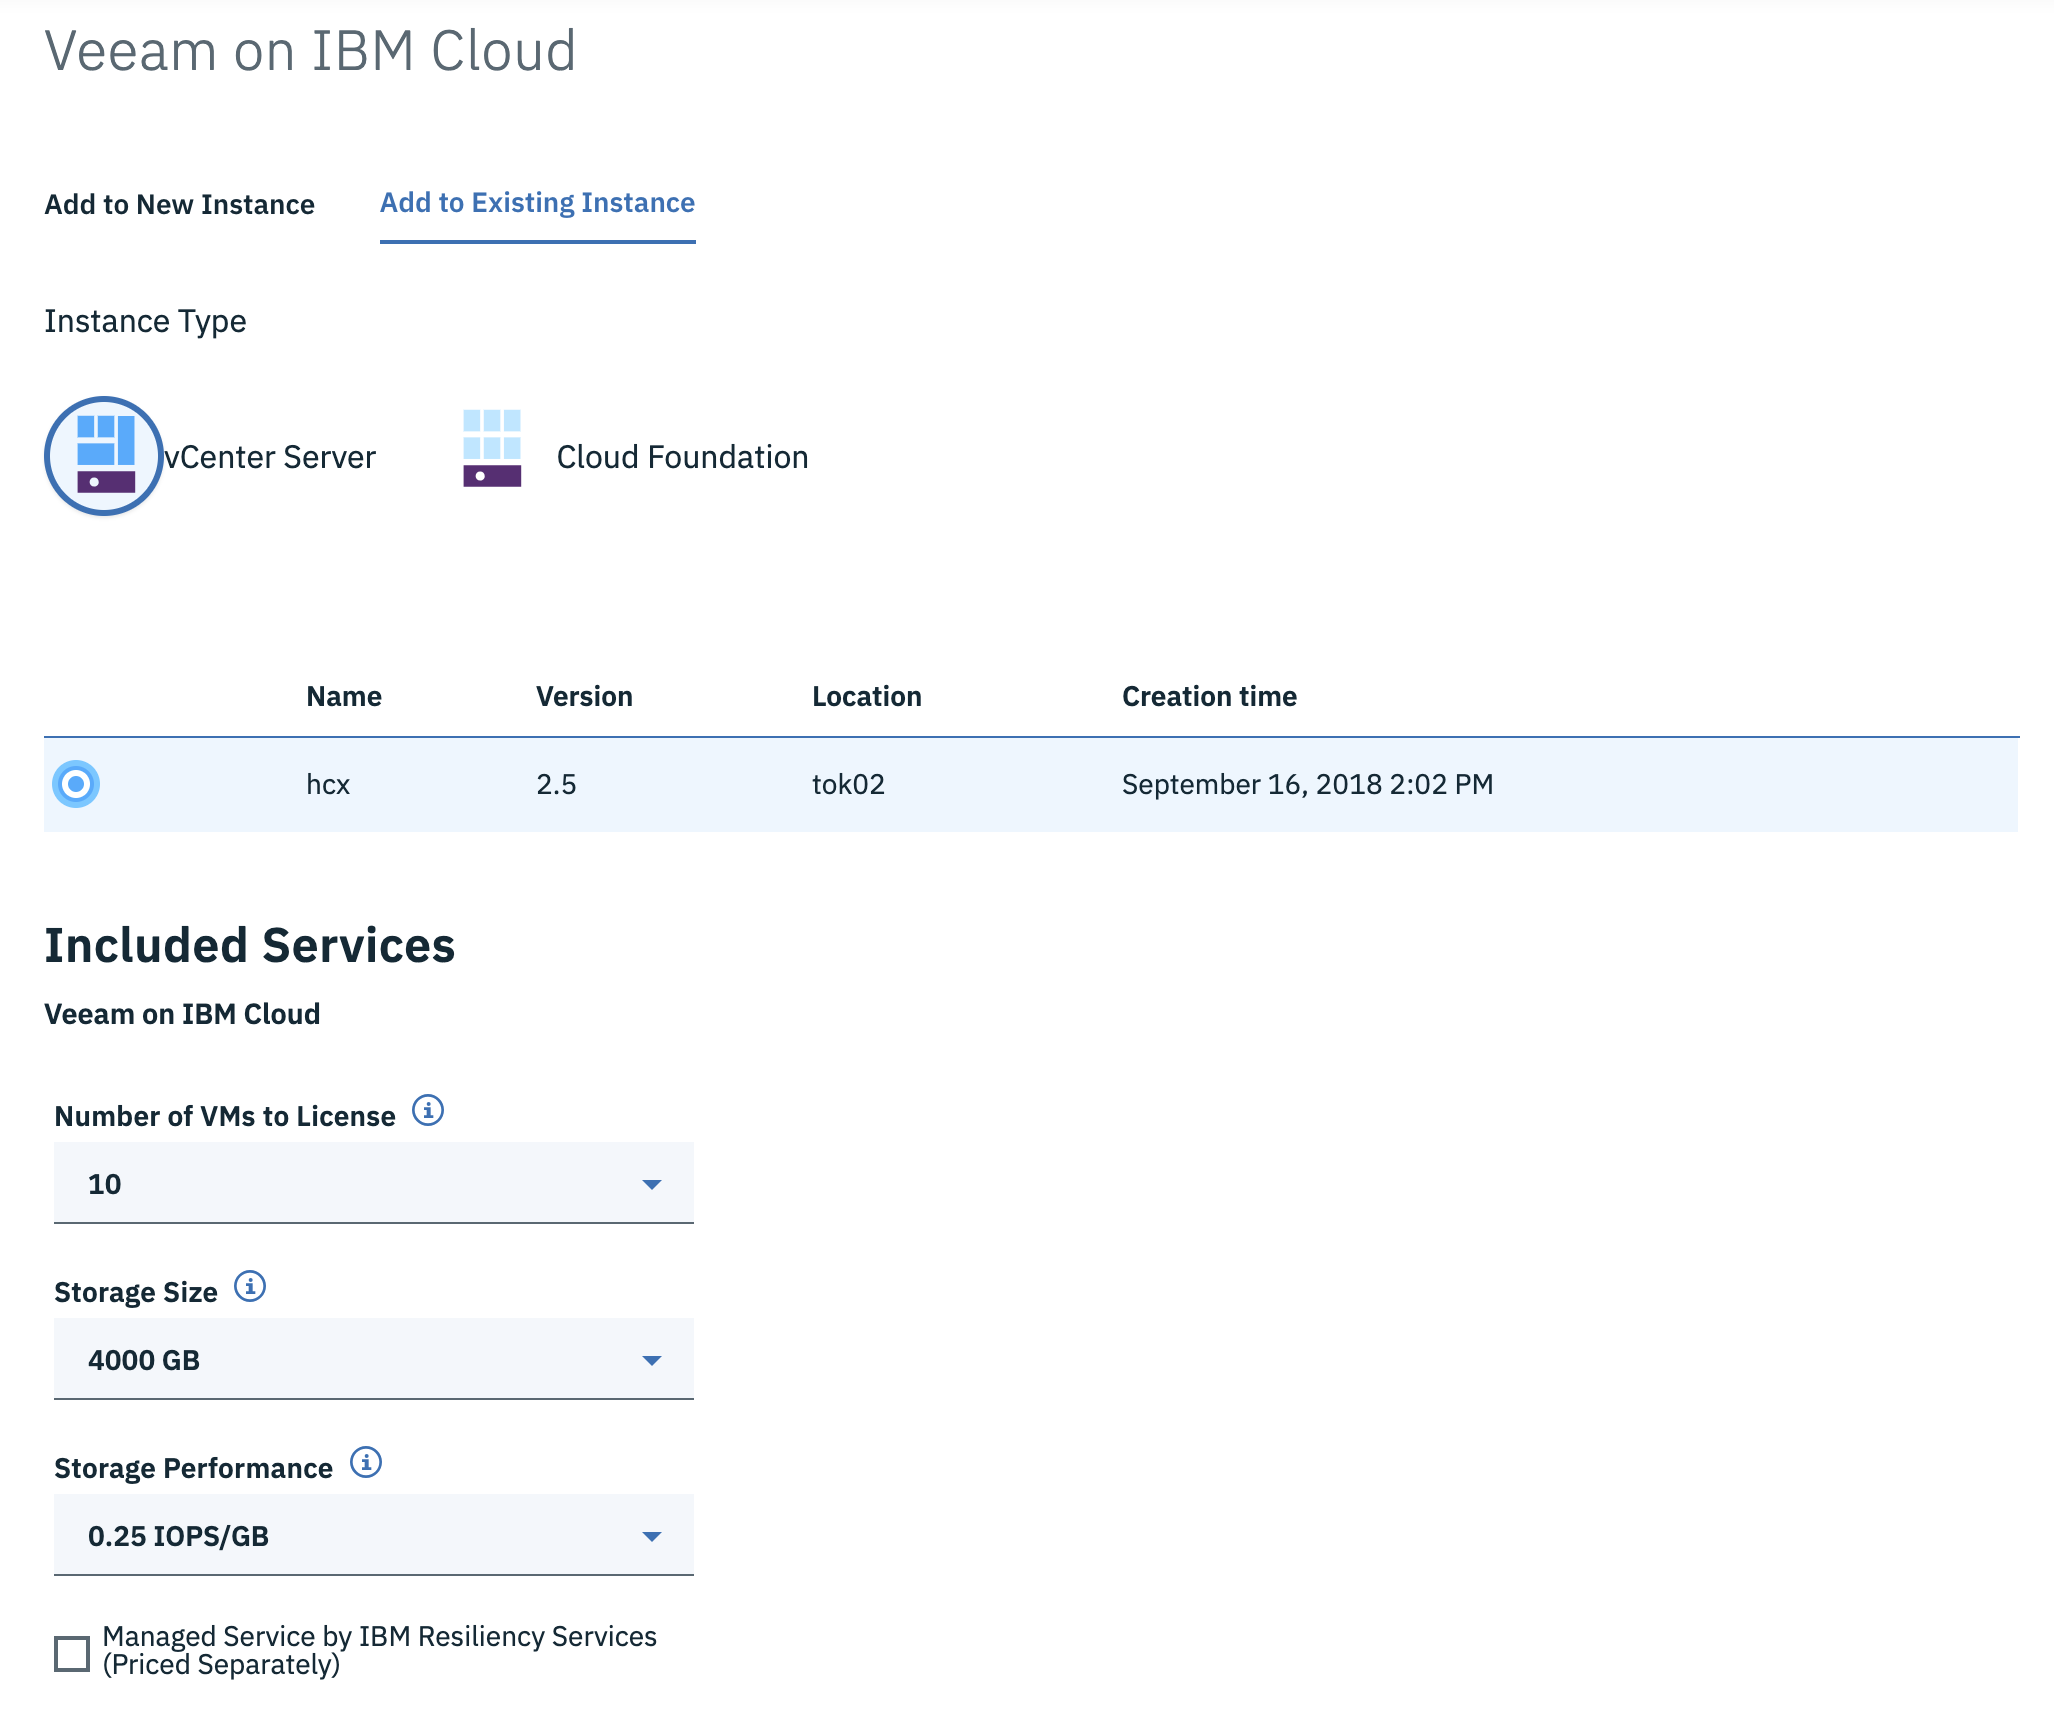
Task: Click the info icon beside Storage Size
Action: click(x=251, y=1288)
